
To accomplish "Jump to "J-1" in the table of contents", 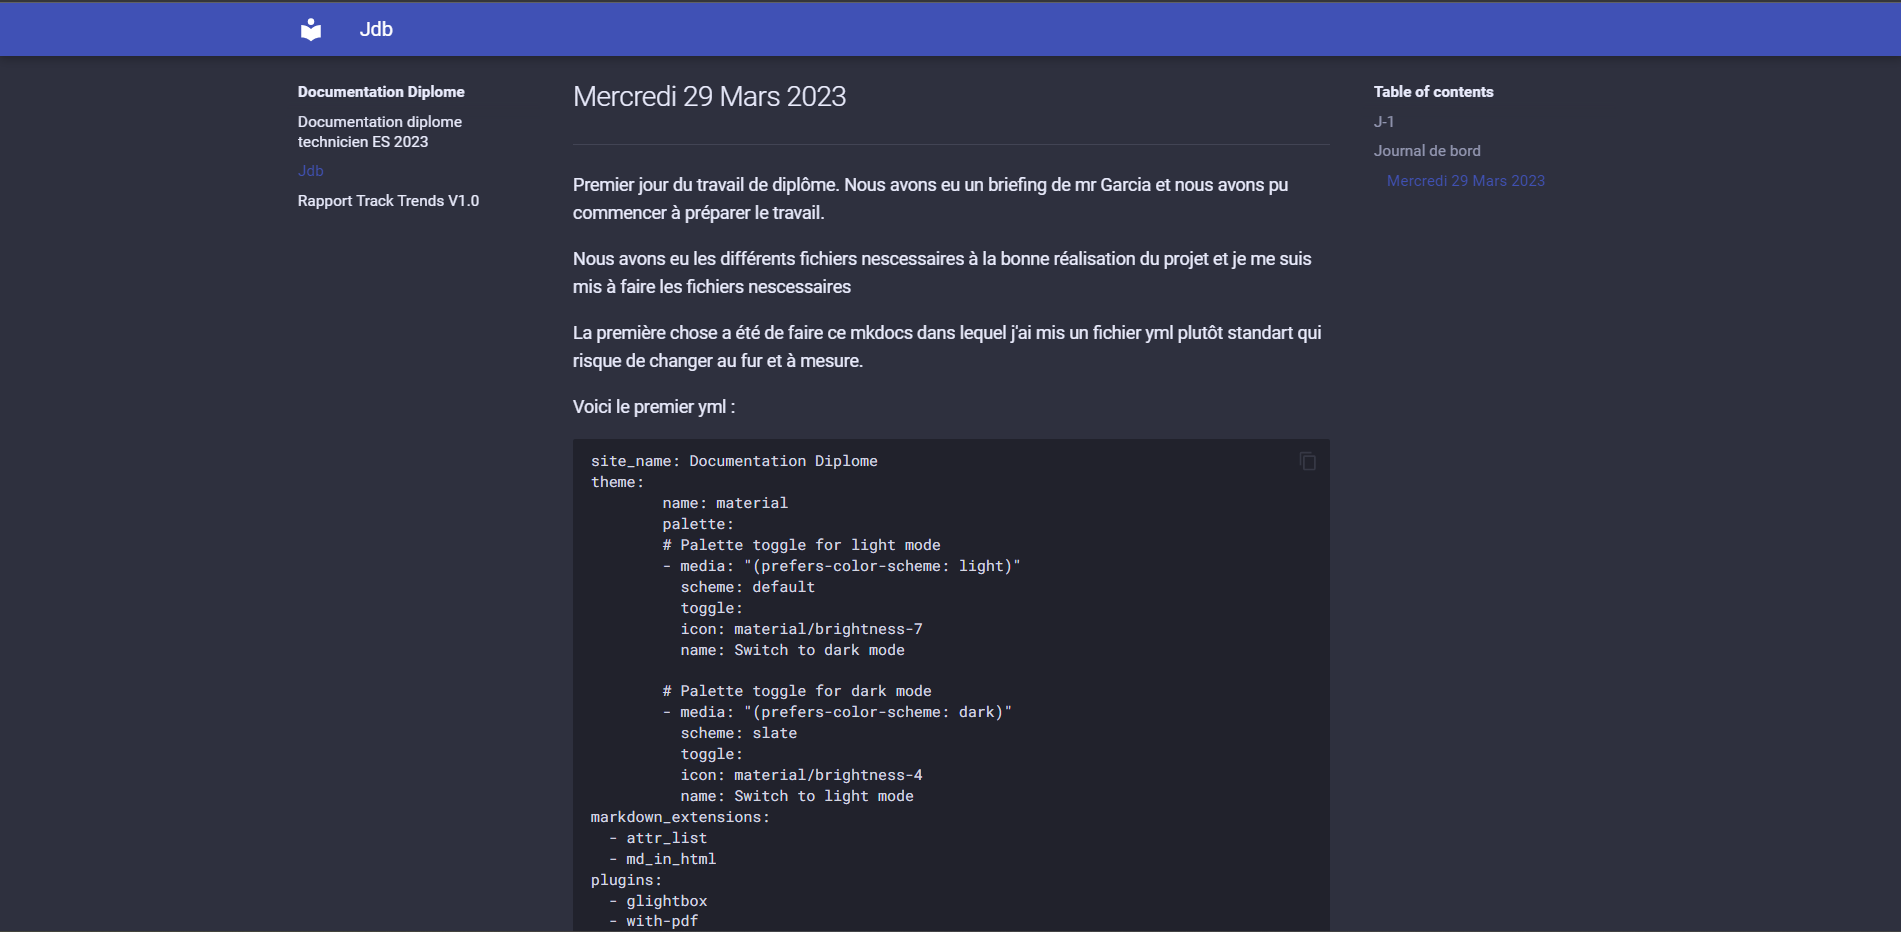I will (1384, 121).
